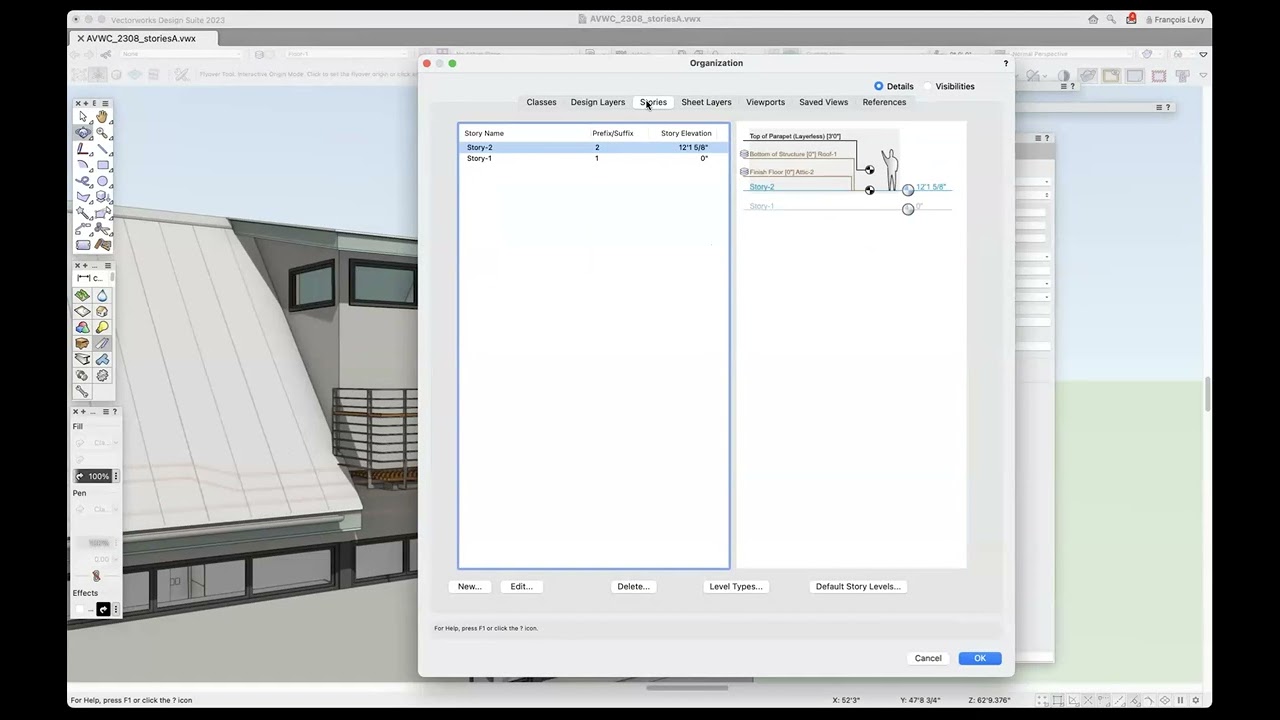Viewport: 1280px width, 720px height.
Task: Click the steel I-beam Detailing tool set
Action: click(x=83, y=359)
